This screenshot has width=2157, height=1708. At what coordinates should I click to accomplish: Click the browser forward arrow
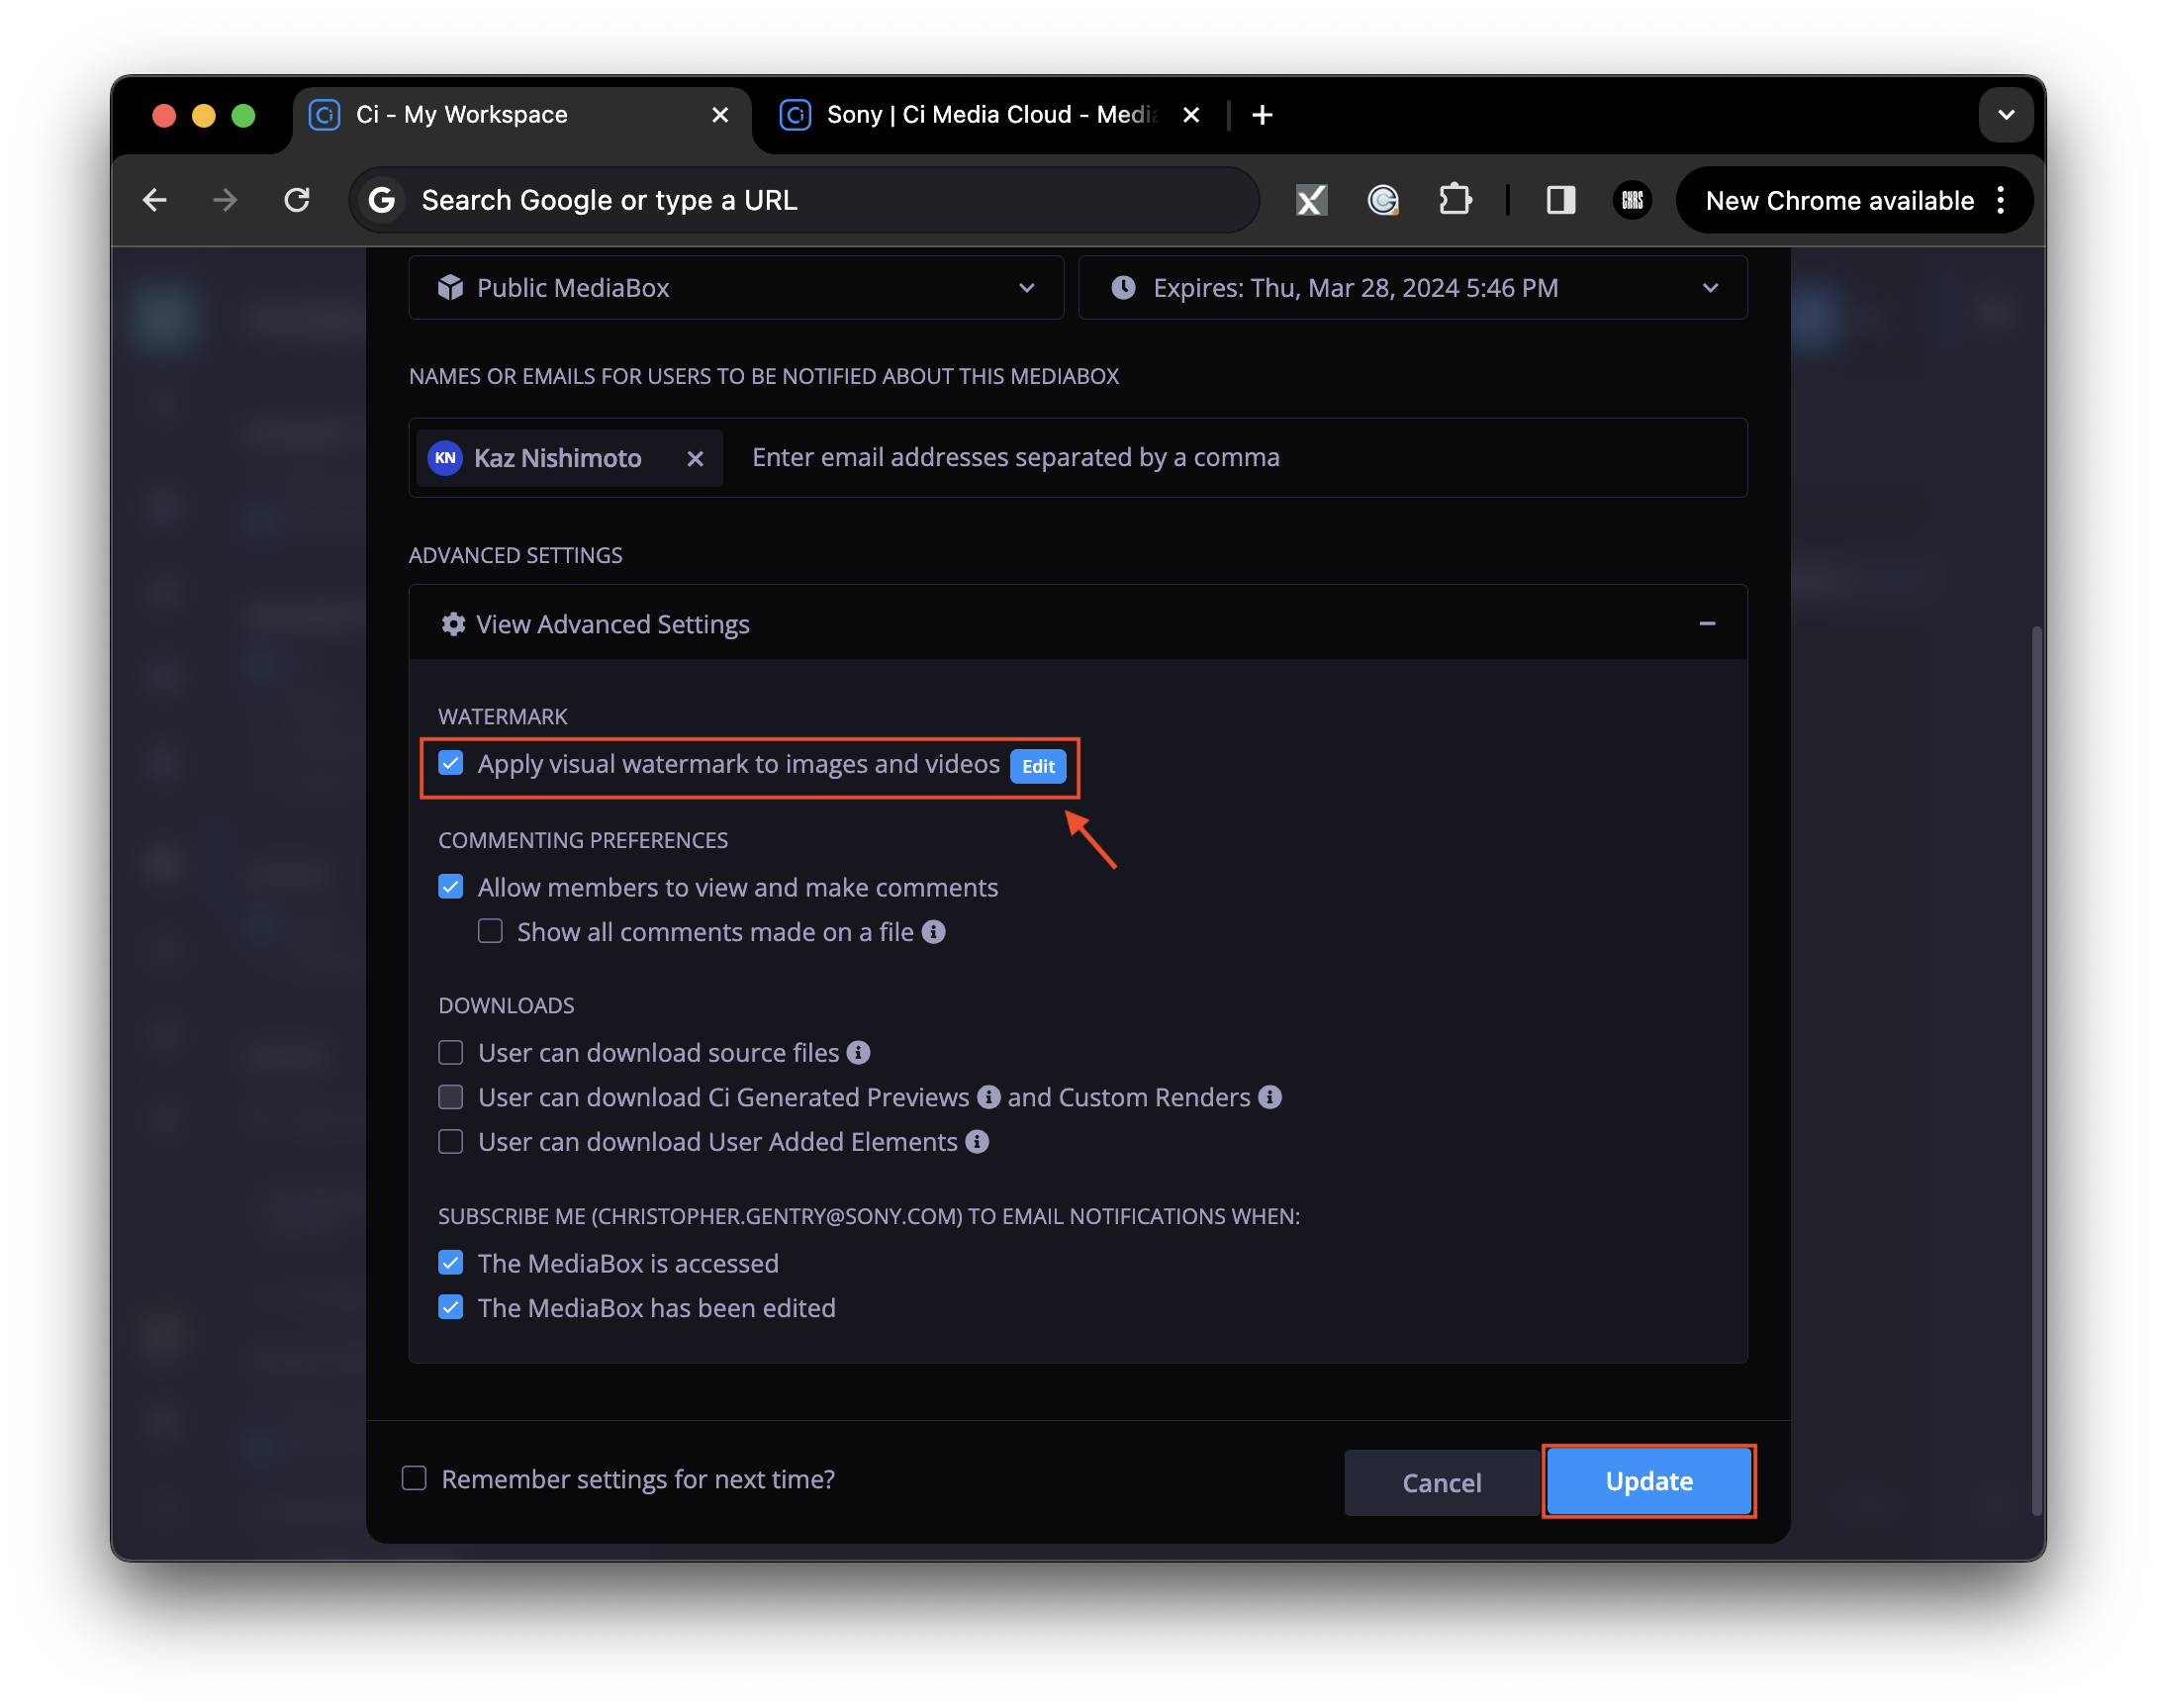click(x=226, y=200)
